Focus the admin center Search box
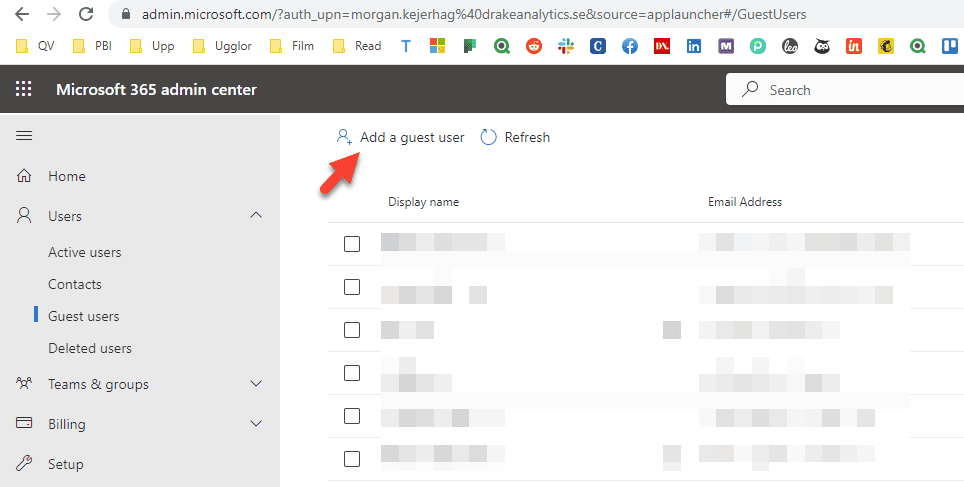Screen dimensions: 964x487 tap(845, 90)
